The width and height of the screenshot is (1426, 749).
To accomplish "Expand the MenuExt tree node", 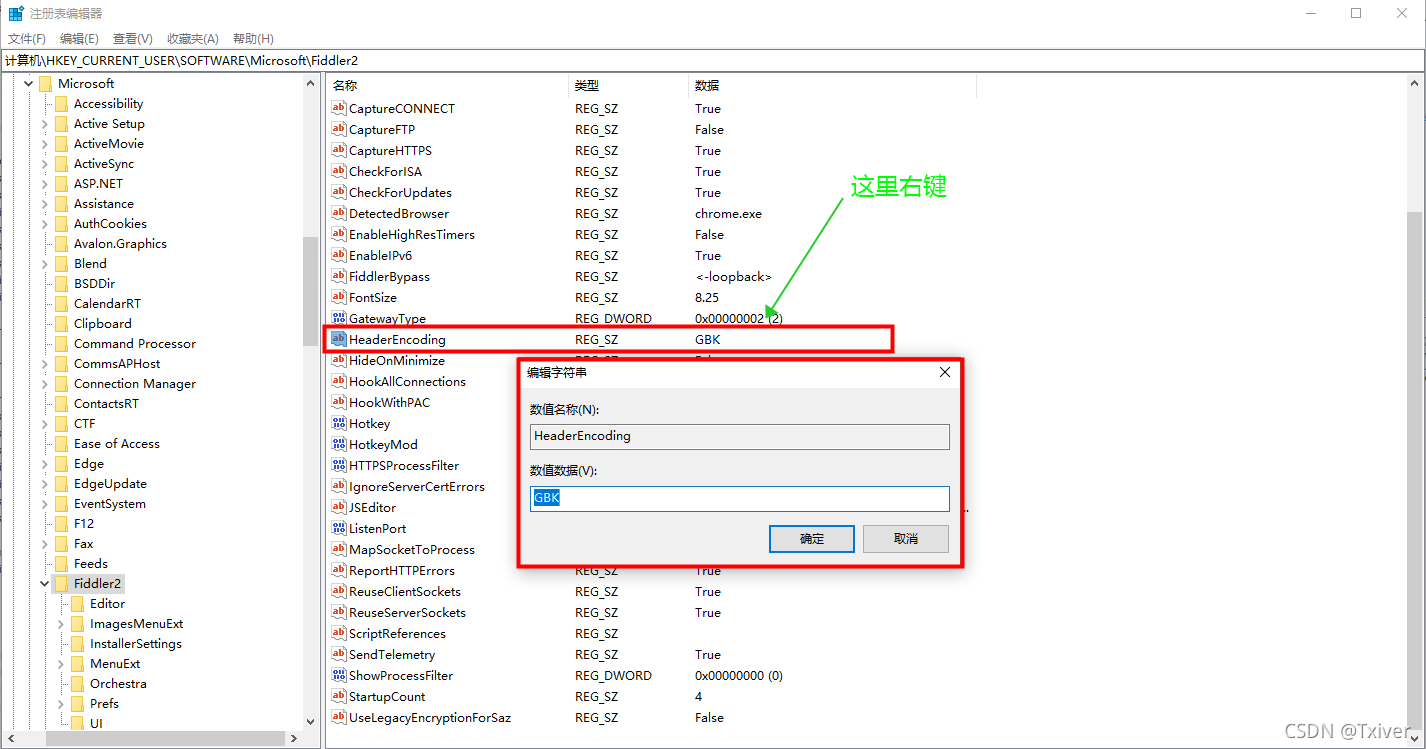I will pos(61,663).
